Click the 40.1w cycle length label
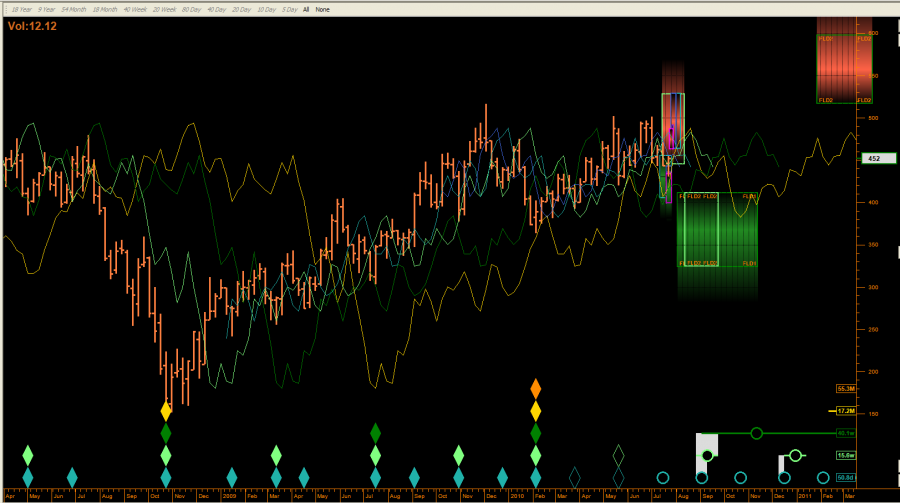 845,433
